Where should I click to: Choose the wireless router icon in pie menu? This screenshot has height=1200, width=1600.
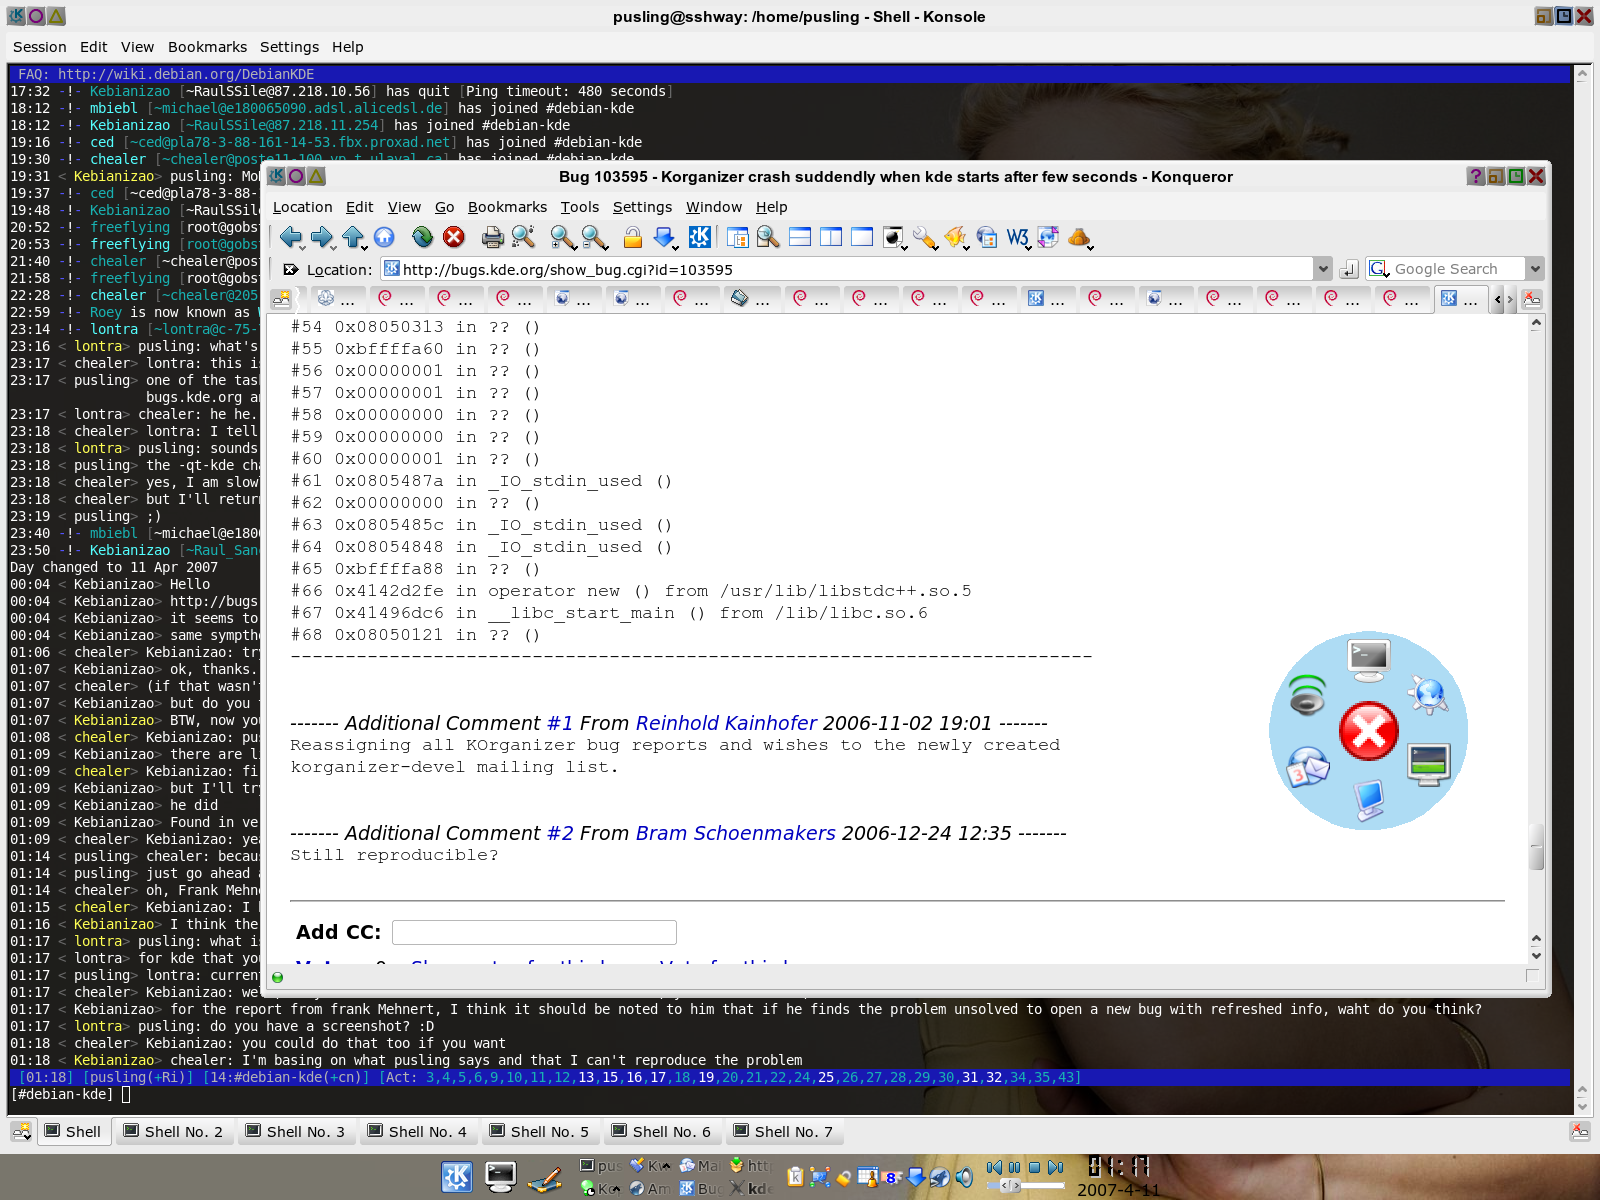click(x=1307, y=694)
